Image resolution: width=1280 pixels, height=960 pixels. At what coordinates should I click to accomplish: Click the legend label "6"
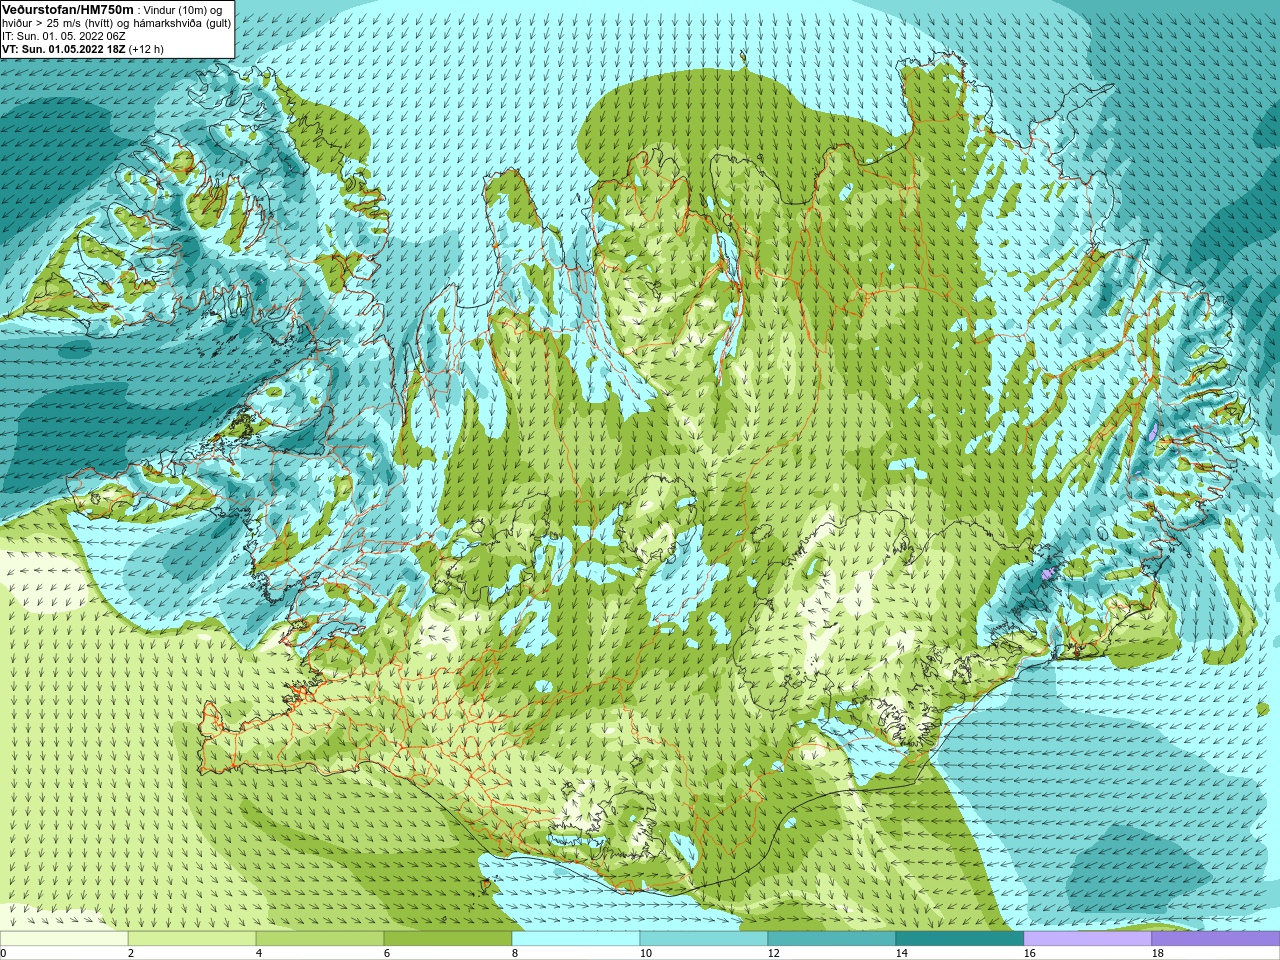(387, 953)
